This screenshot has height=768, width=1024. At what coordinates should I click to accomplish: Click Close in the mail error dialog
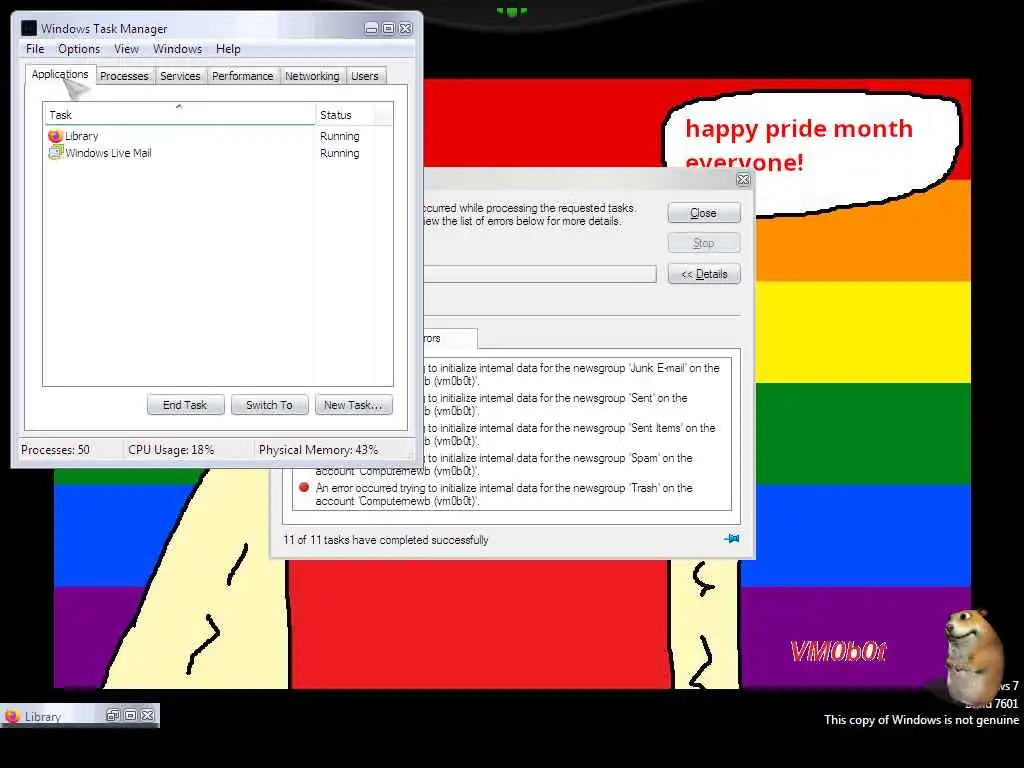click(703, 213)
